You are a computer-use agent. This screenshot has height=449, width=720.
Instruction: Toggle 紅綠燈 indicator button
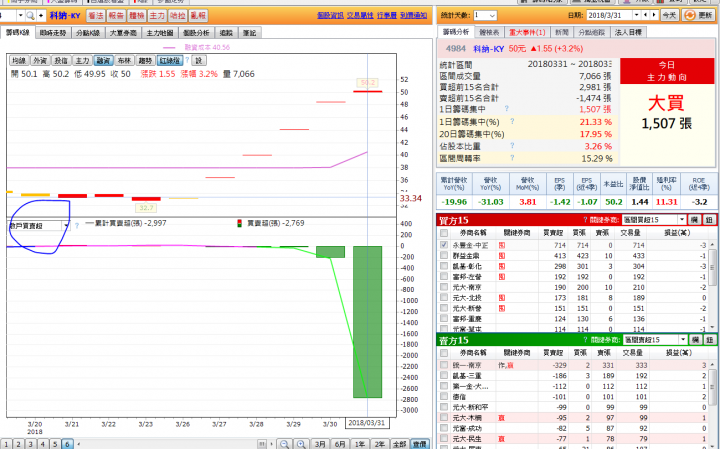[x=170, y=61]
